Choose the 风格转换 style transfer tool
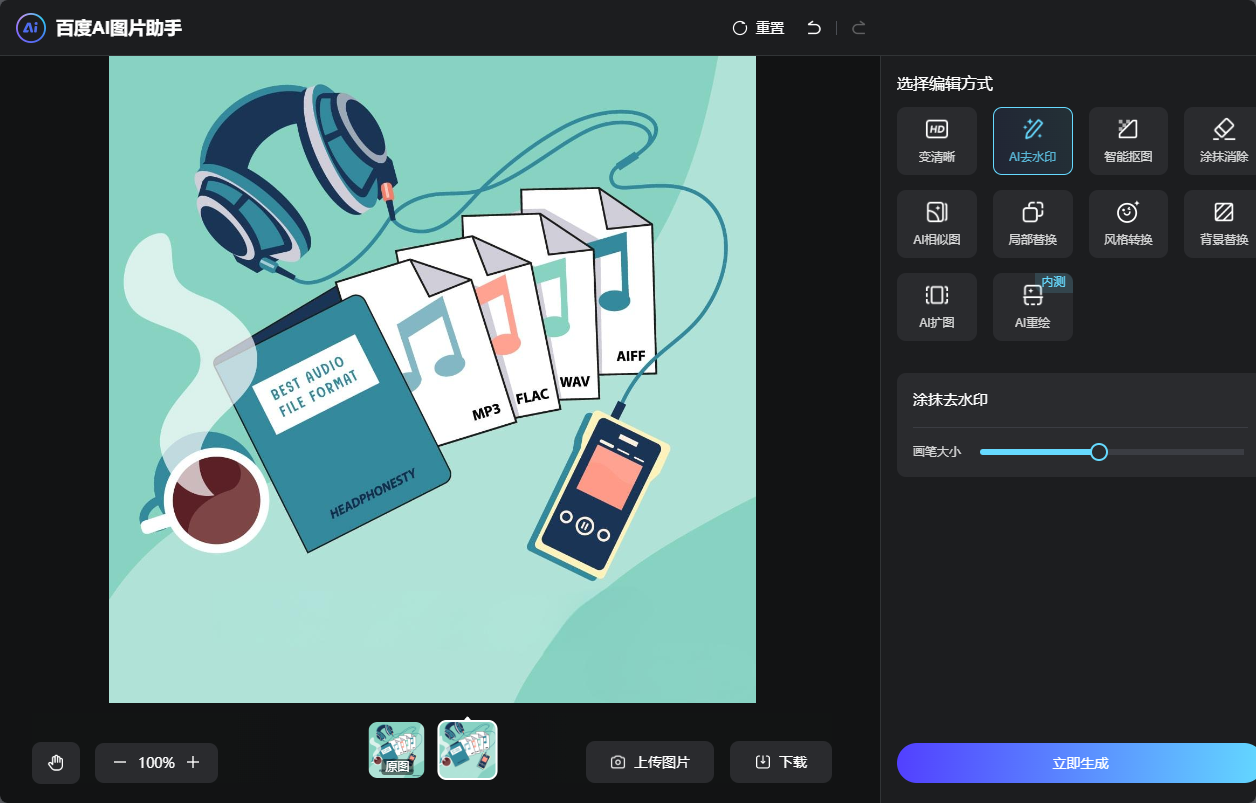 pyautogui.click(x=1128, y=224)
